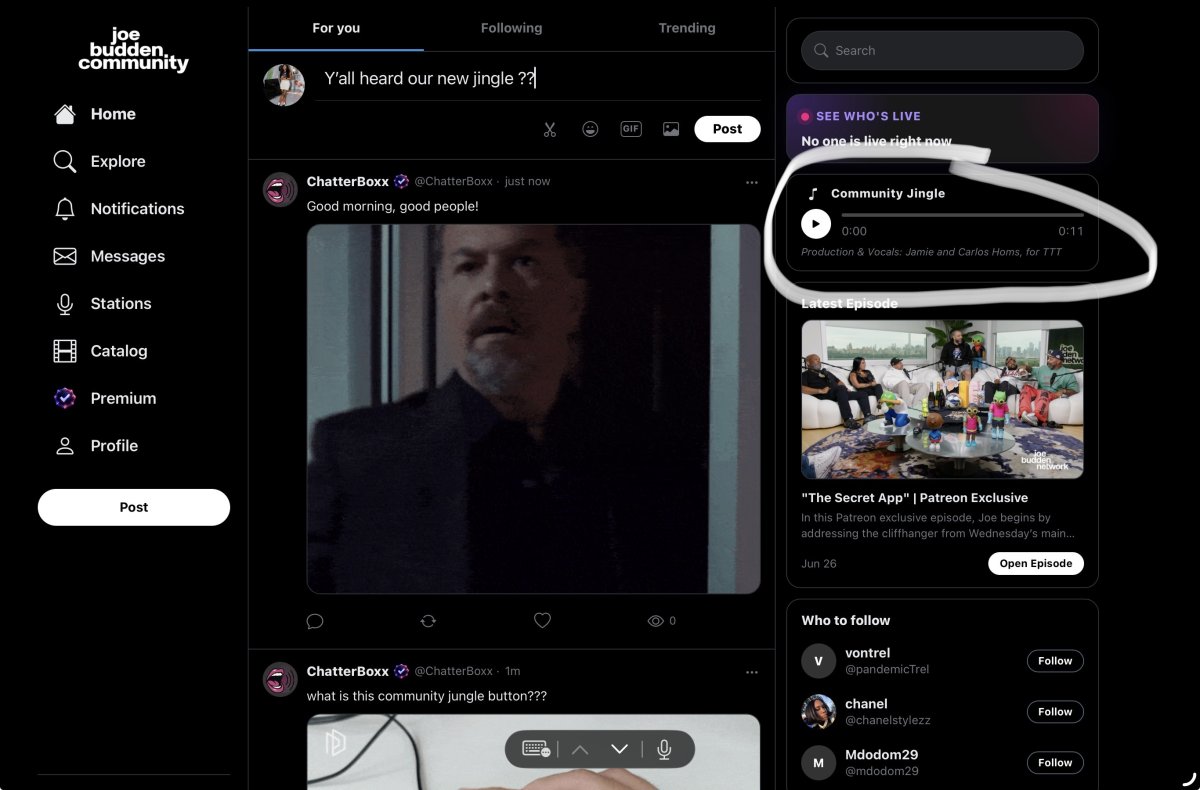Click the composer text field
Image resolution: width=1200 pixels, height=790 pixels.
(x=537, y=79)
